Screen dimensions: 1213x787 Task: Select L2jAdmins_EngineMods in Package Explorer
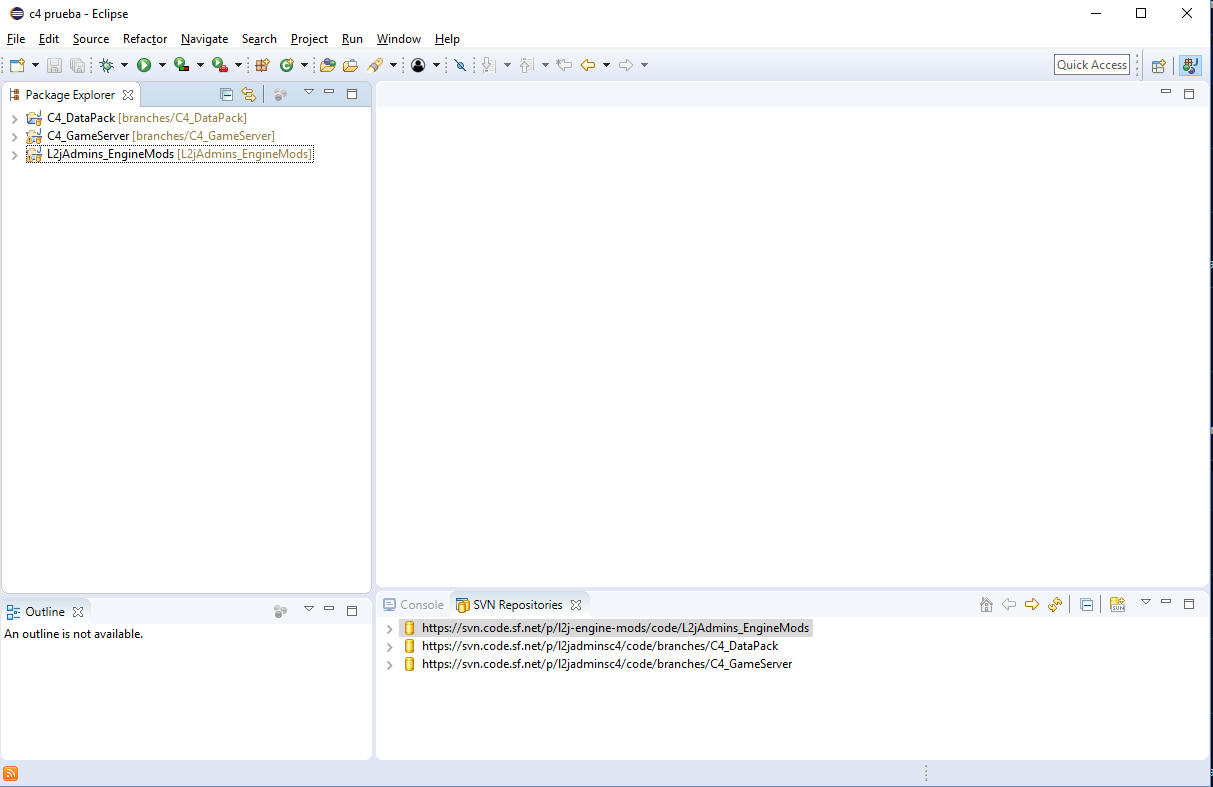pos(169,154)
